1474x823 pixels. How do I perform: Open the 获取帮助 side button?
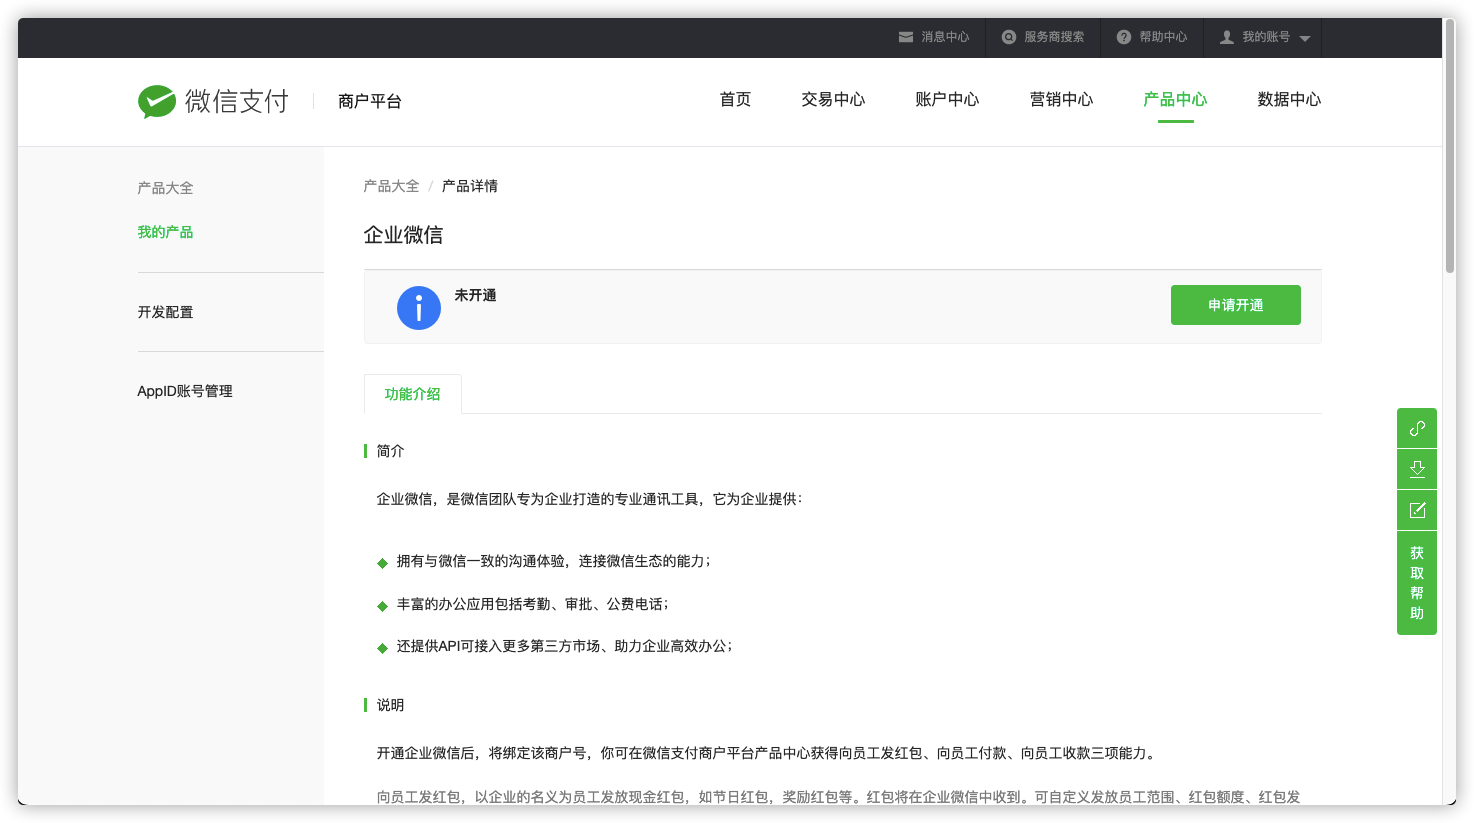tap(1417, 583)
